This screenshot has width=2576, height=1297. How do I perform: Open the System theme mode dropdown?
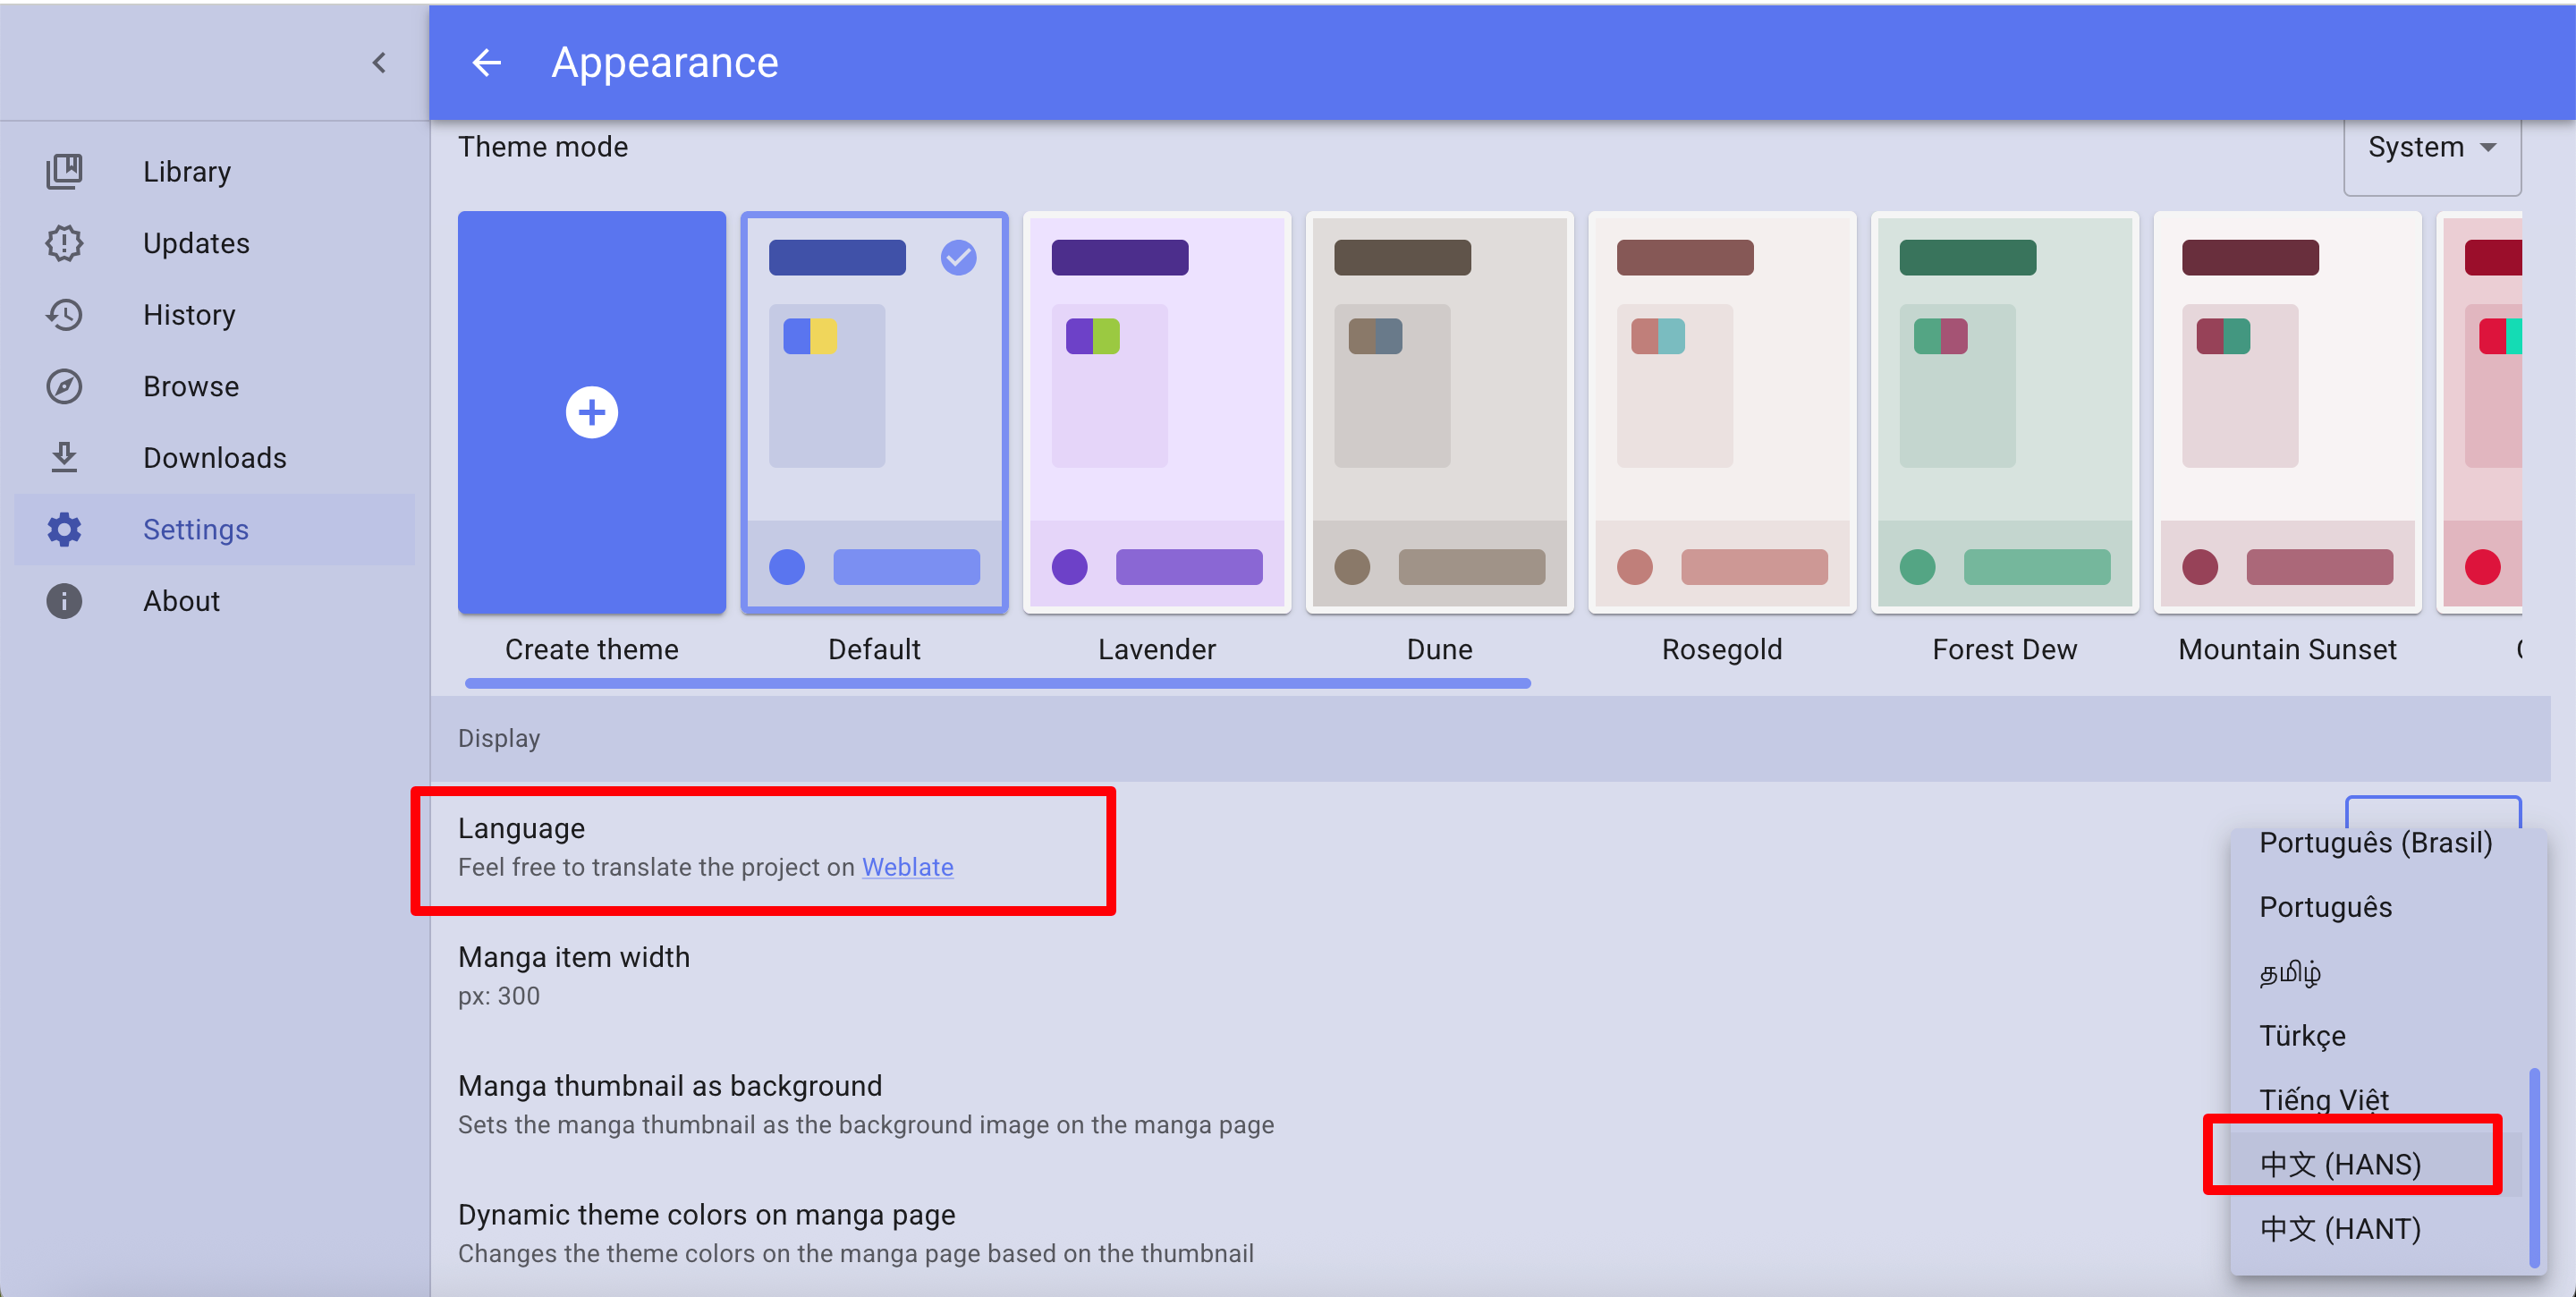point(2431,148)
